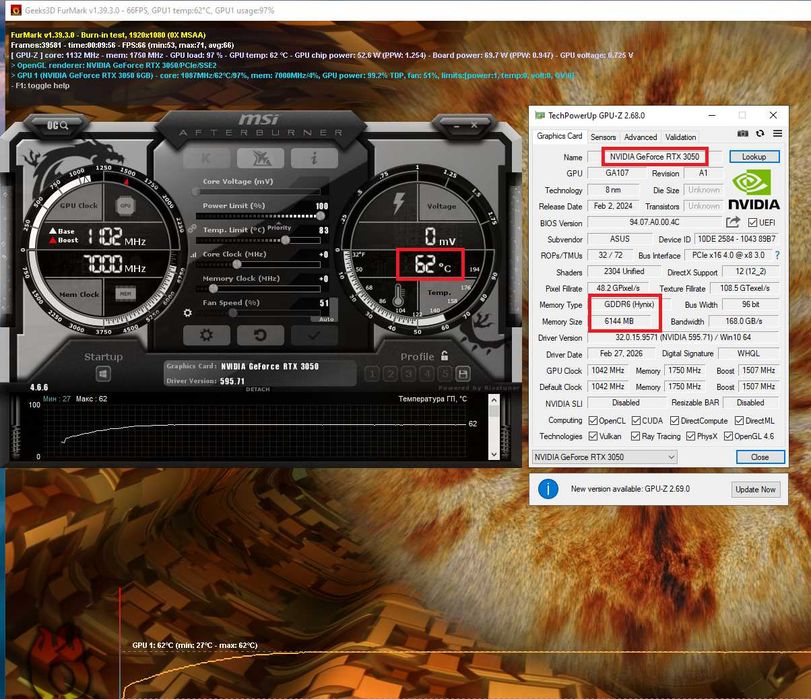
Task: Minimize the MSI Afterburner window
Action: tap(457, 126)
